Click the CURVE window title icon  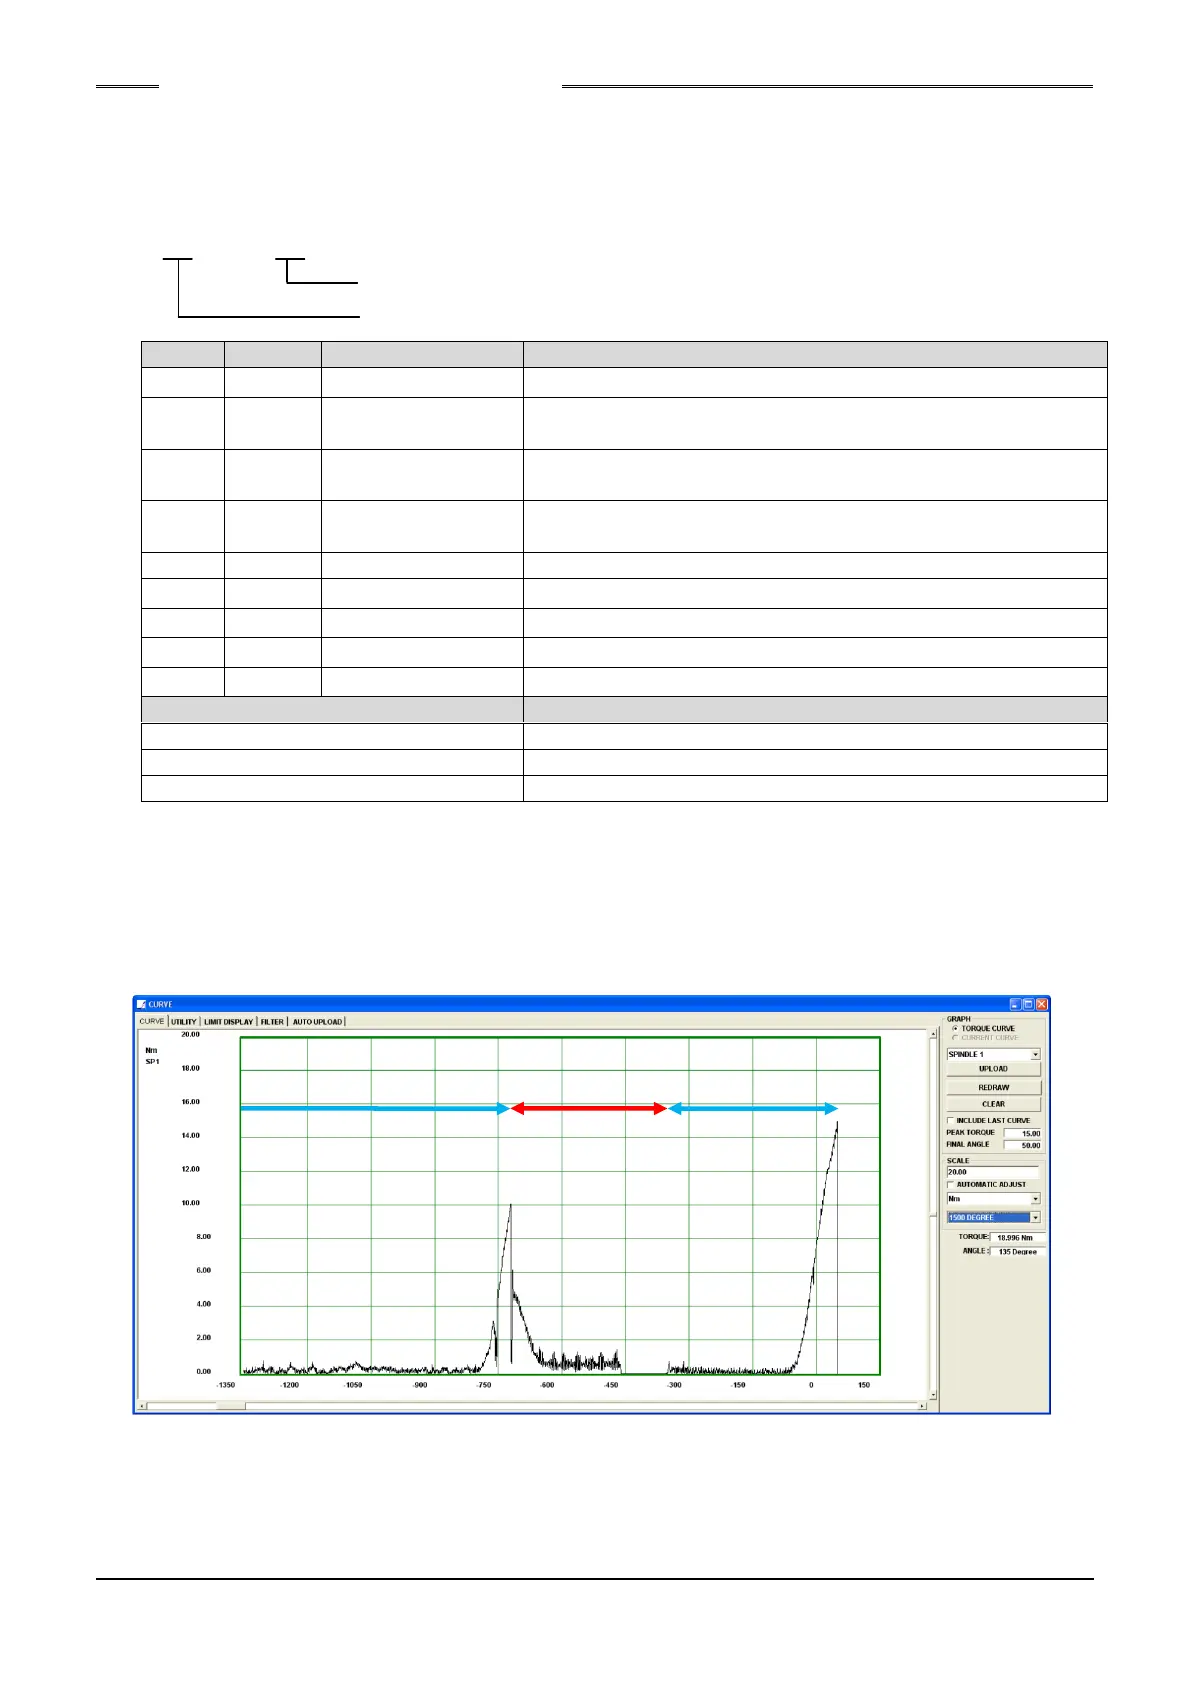[x=141, y=1004]
